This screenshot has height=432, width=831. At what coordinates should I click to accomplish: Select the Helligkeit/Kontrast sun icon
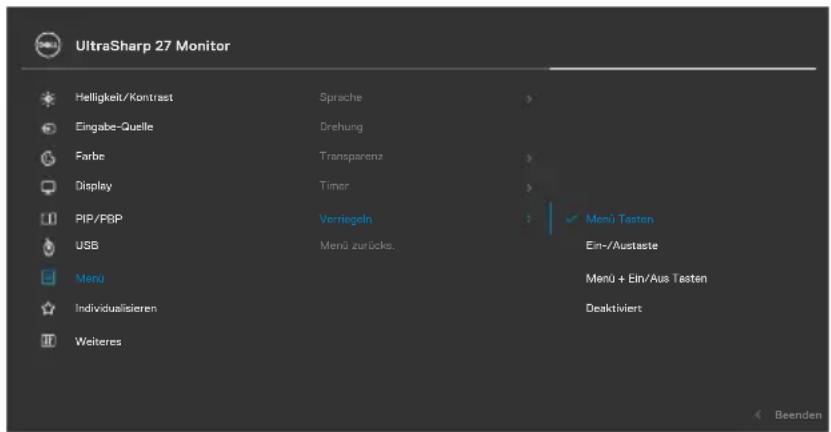pos(48,99)
